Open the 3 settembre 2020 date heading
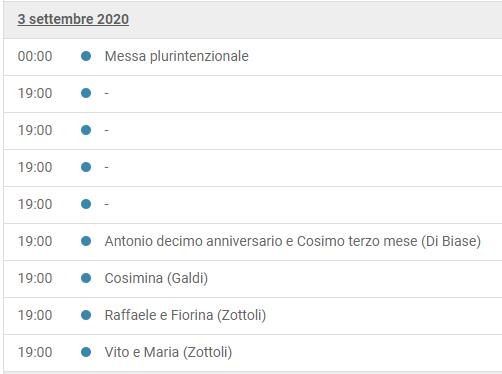Screen dimensions: 502x374 point(73,19)
